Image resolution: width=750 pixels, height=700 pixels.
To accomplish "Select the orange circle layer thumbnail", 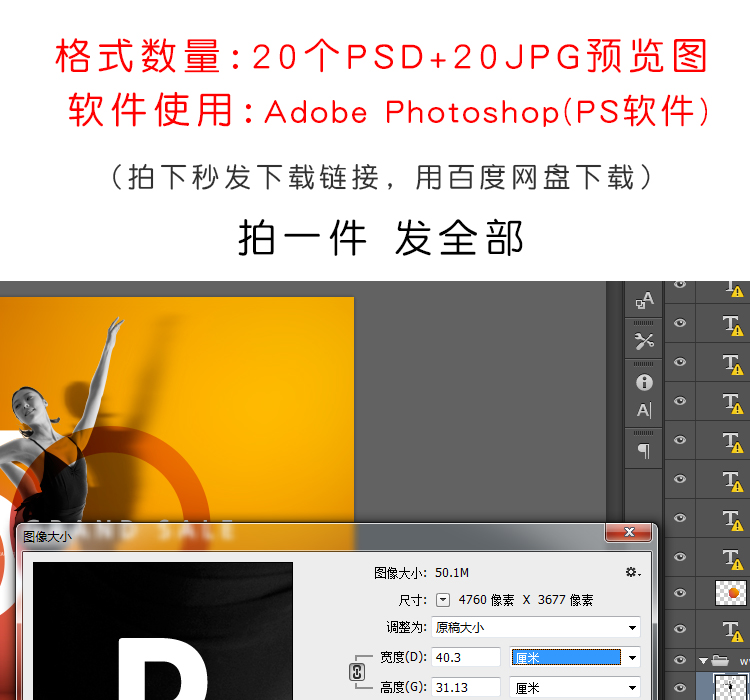I will click(x=731, y=593).
